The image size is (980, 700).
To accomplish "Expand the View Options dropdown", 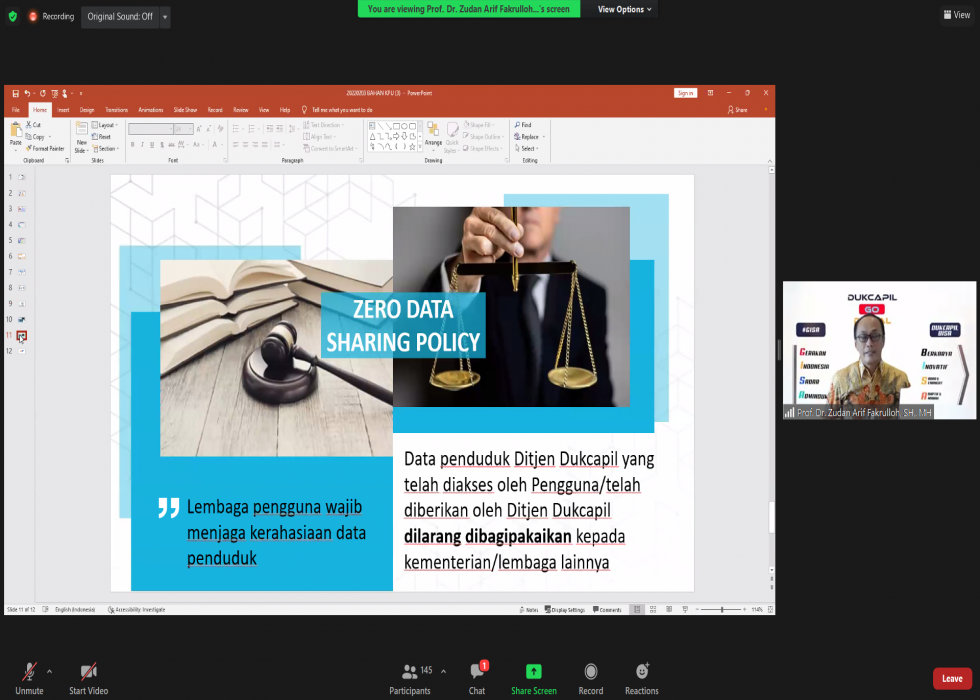I will (625, 9).
